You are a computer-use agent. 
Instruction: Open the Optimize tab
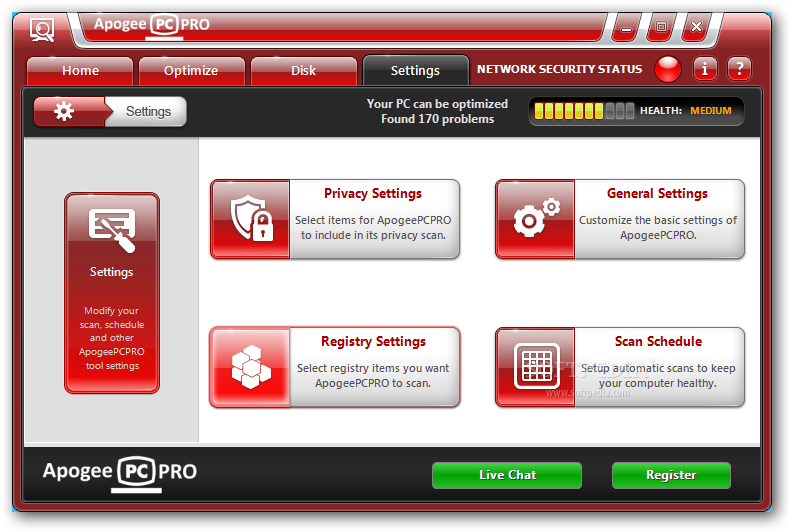pos(191,71)
